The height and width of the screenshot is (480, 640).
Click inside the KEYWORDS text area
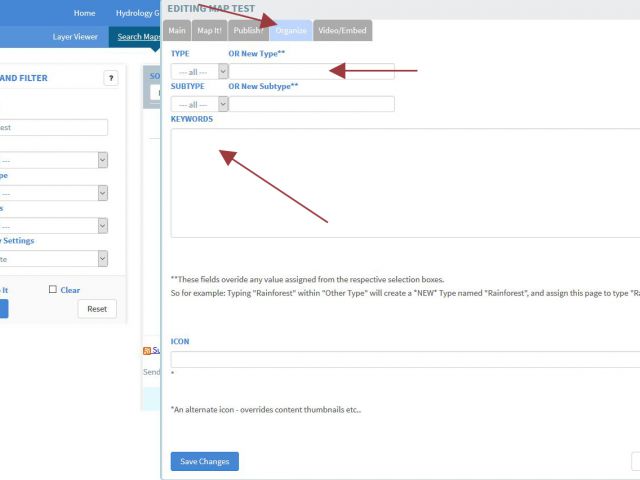tap(405, 183)
